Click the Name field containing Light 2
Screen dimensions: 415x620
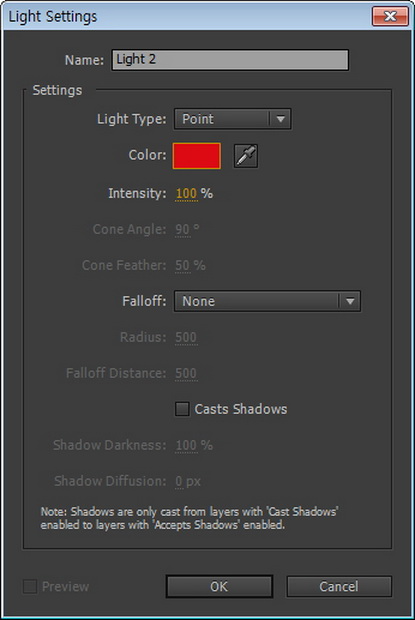click(x=230, y=60)
